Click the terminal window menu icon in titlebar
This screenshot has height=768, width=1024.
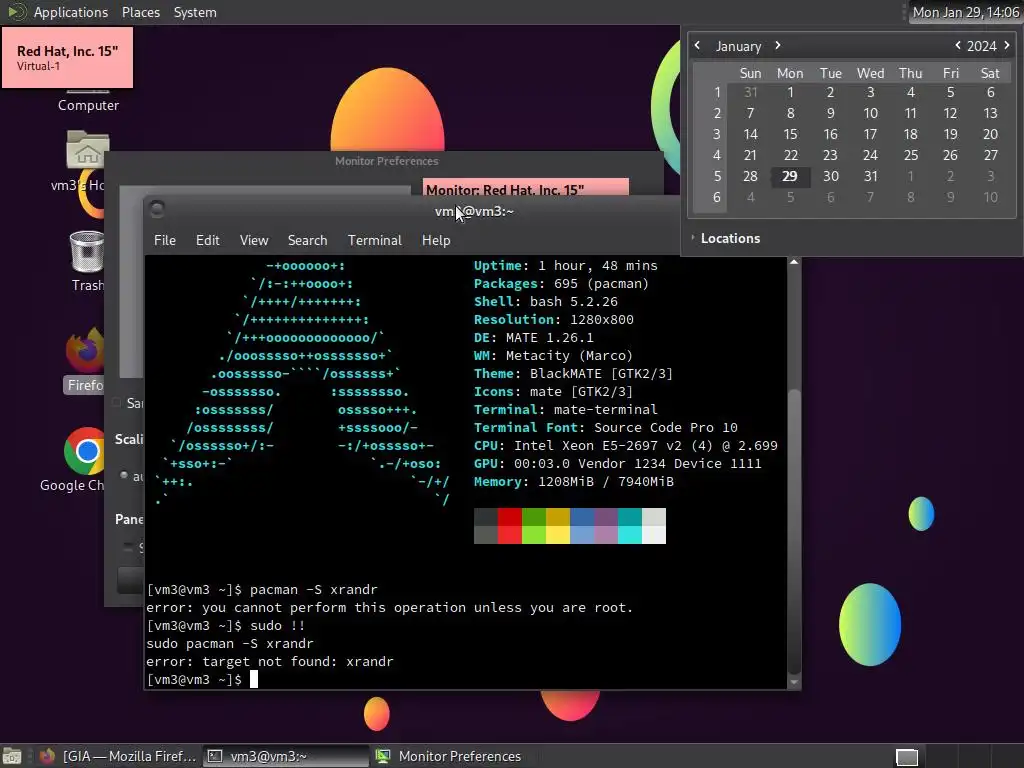point(157,209)
